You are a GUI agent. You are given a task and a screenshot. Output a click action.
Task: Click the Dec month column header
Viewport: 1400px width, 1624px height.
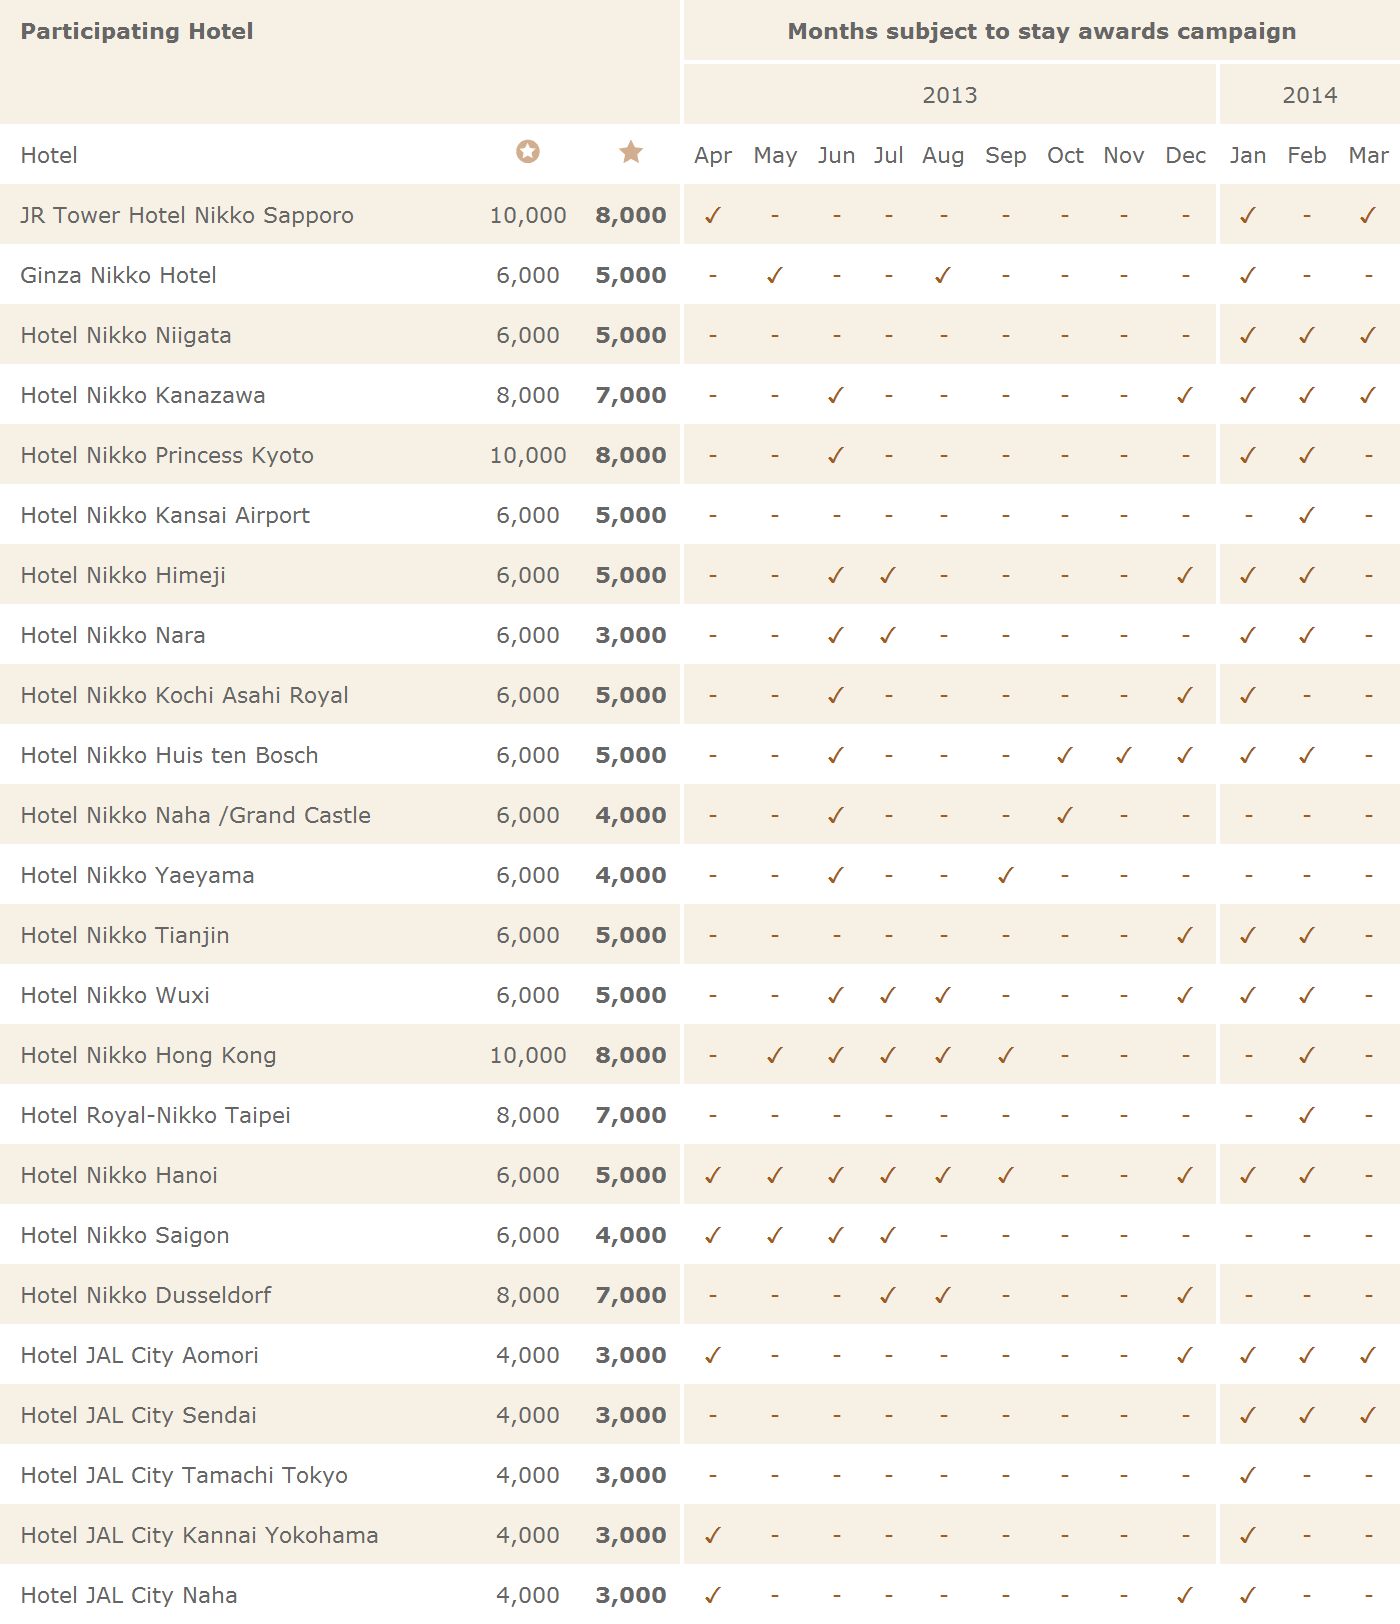(x=1186, y=155)
